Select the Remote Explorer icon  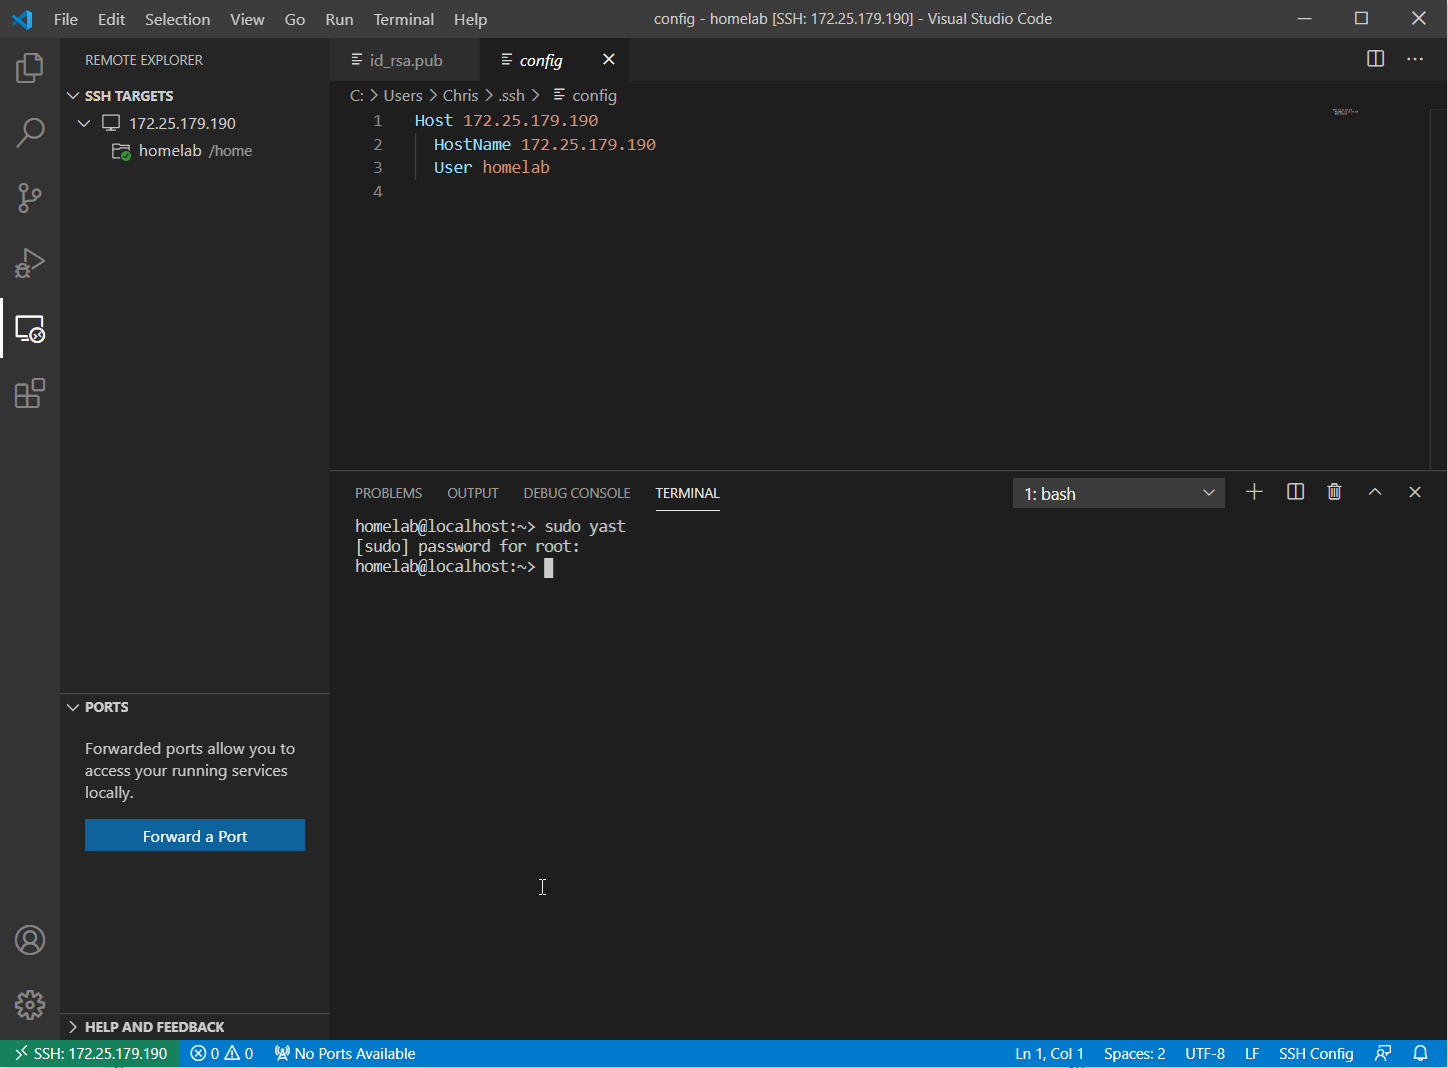coord(29,329)
